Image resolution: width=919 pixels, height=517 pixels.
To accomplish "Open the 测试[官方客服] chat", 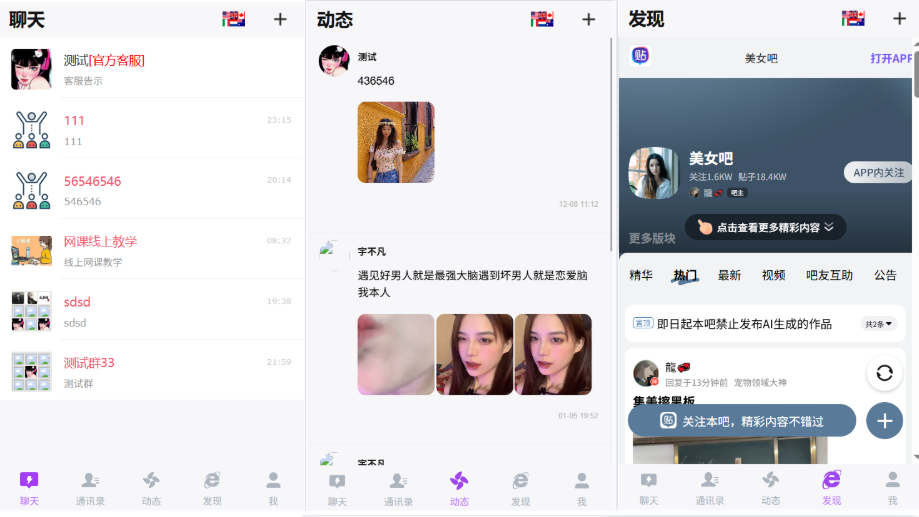I will coord(152,69).
